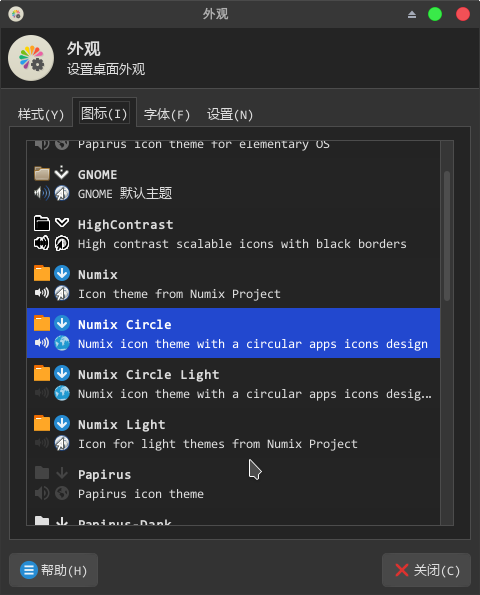Click the Numix Circle Light globe icon
This screenshot has height=595, width=480.
[62, 393]
